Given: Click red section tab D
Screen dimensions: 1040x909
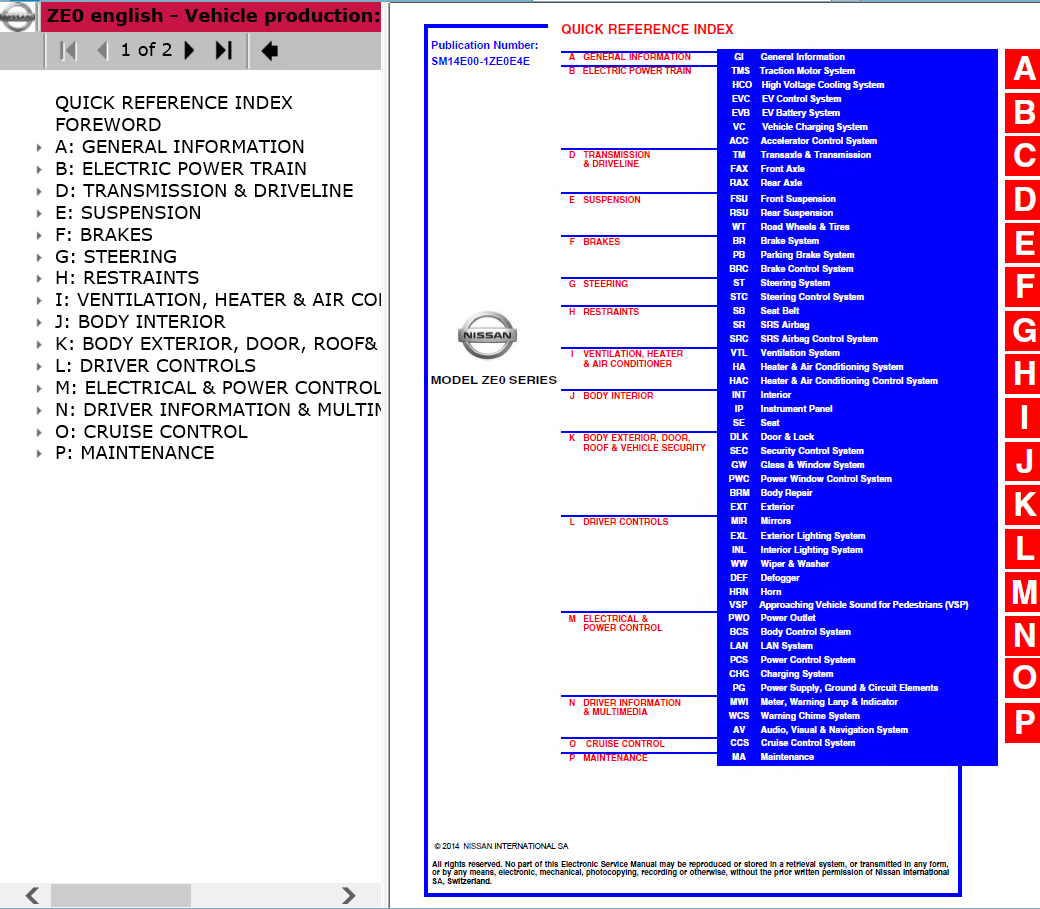Looking at the screenshot, I should pos(1023,200).
